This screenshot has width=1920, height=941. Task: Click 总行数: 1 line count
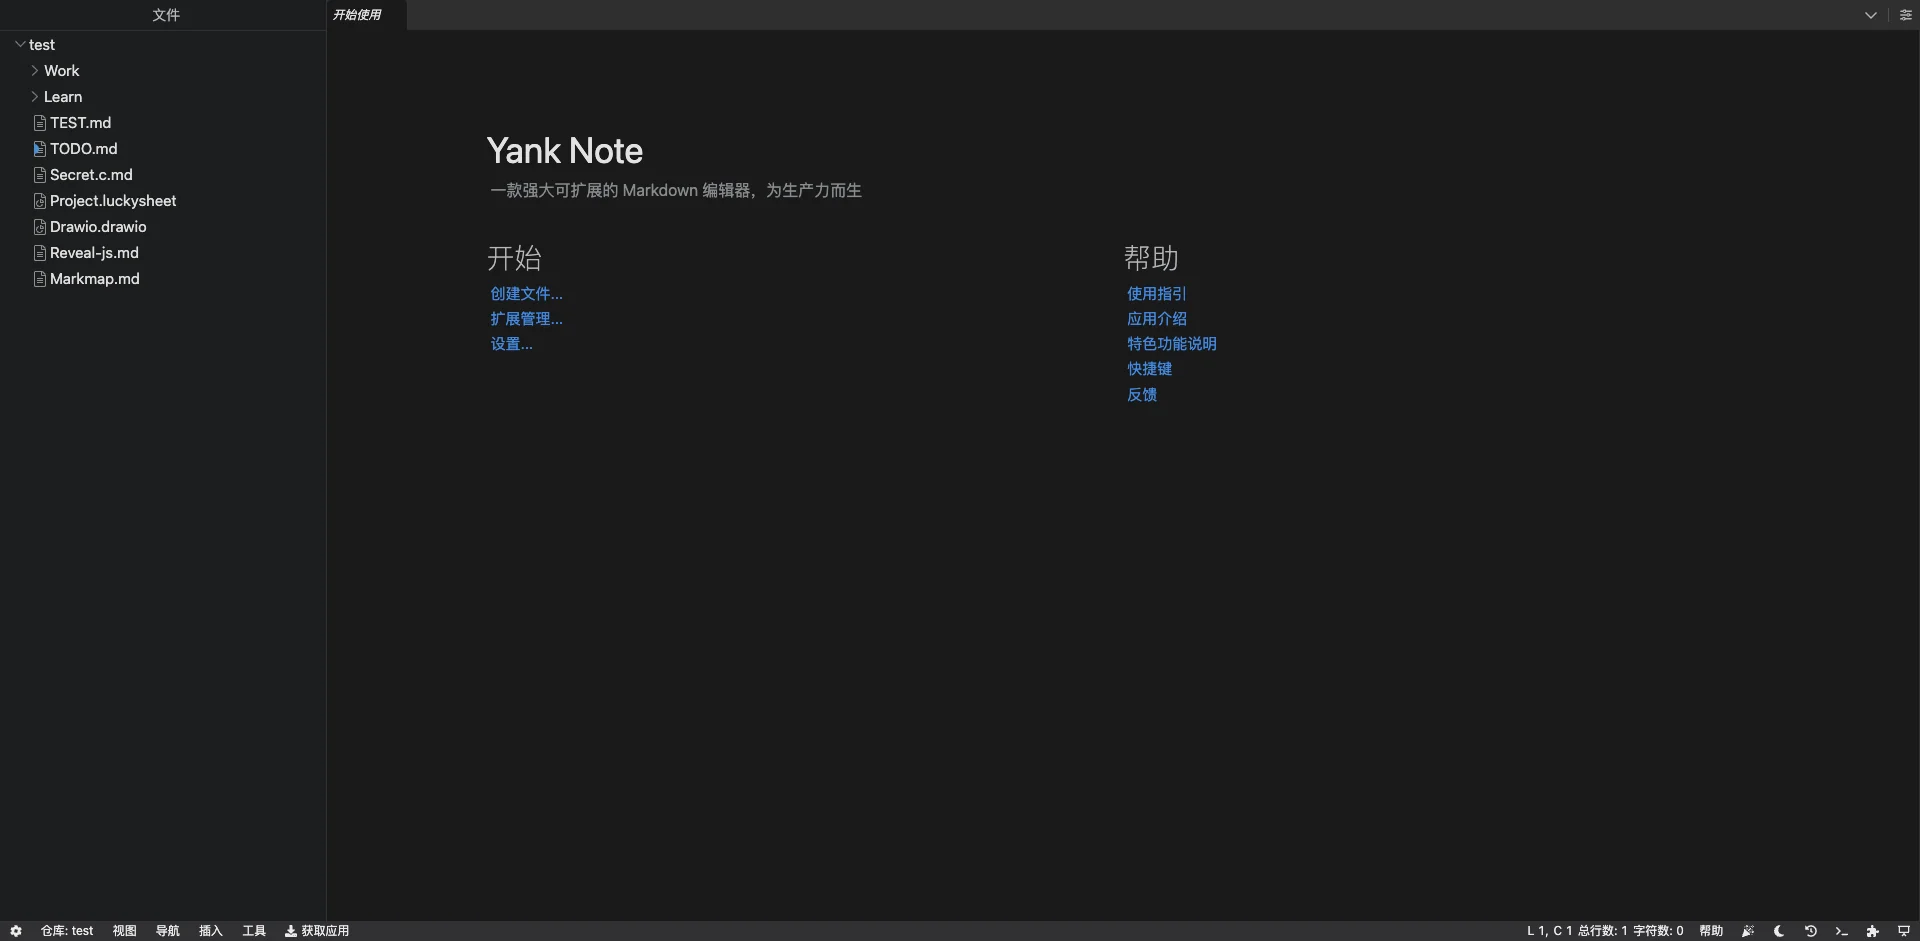[1603, 931]
